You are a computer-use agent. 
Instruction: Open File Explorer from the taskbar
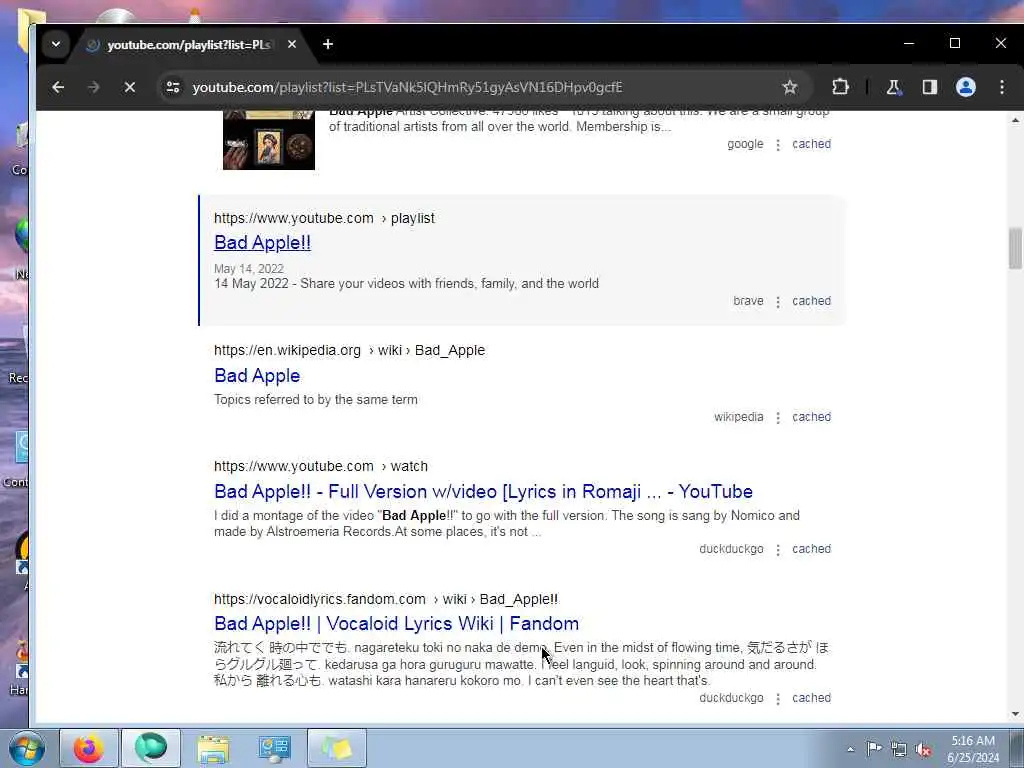[x=213, y=748]
